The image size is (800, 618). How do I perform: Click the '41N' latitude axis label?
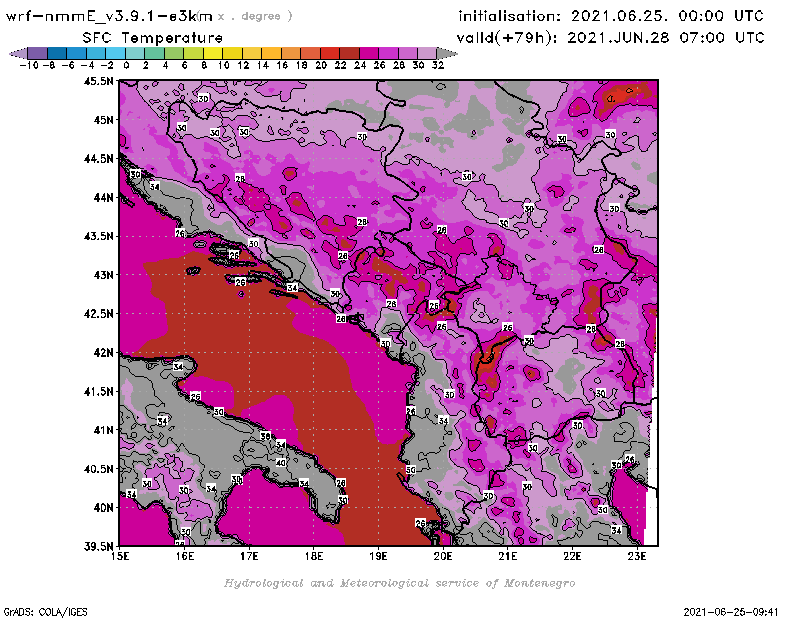103,430
